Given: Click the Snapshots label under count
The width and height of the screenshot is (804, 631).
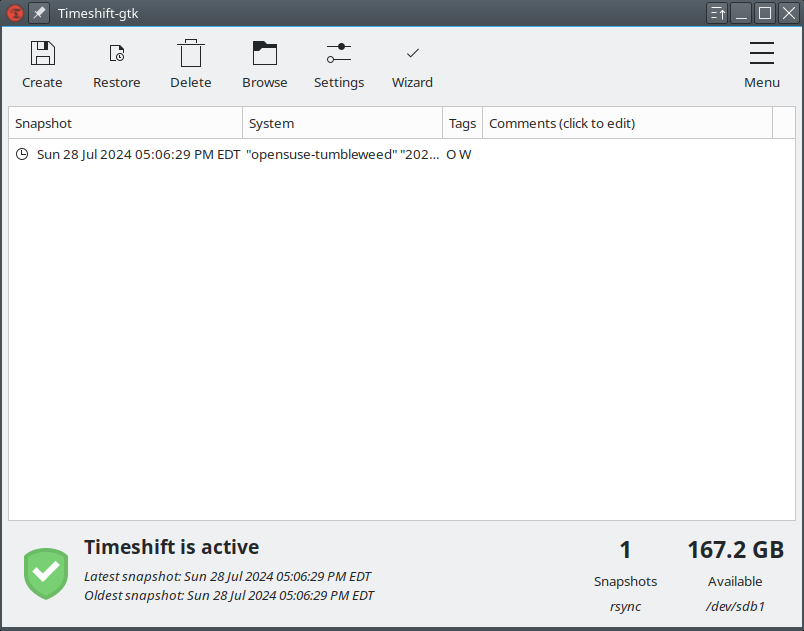Looking at the screenshot, I should pyautogui.click(x=626, y=581).
